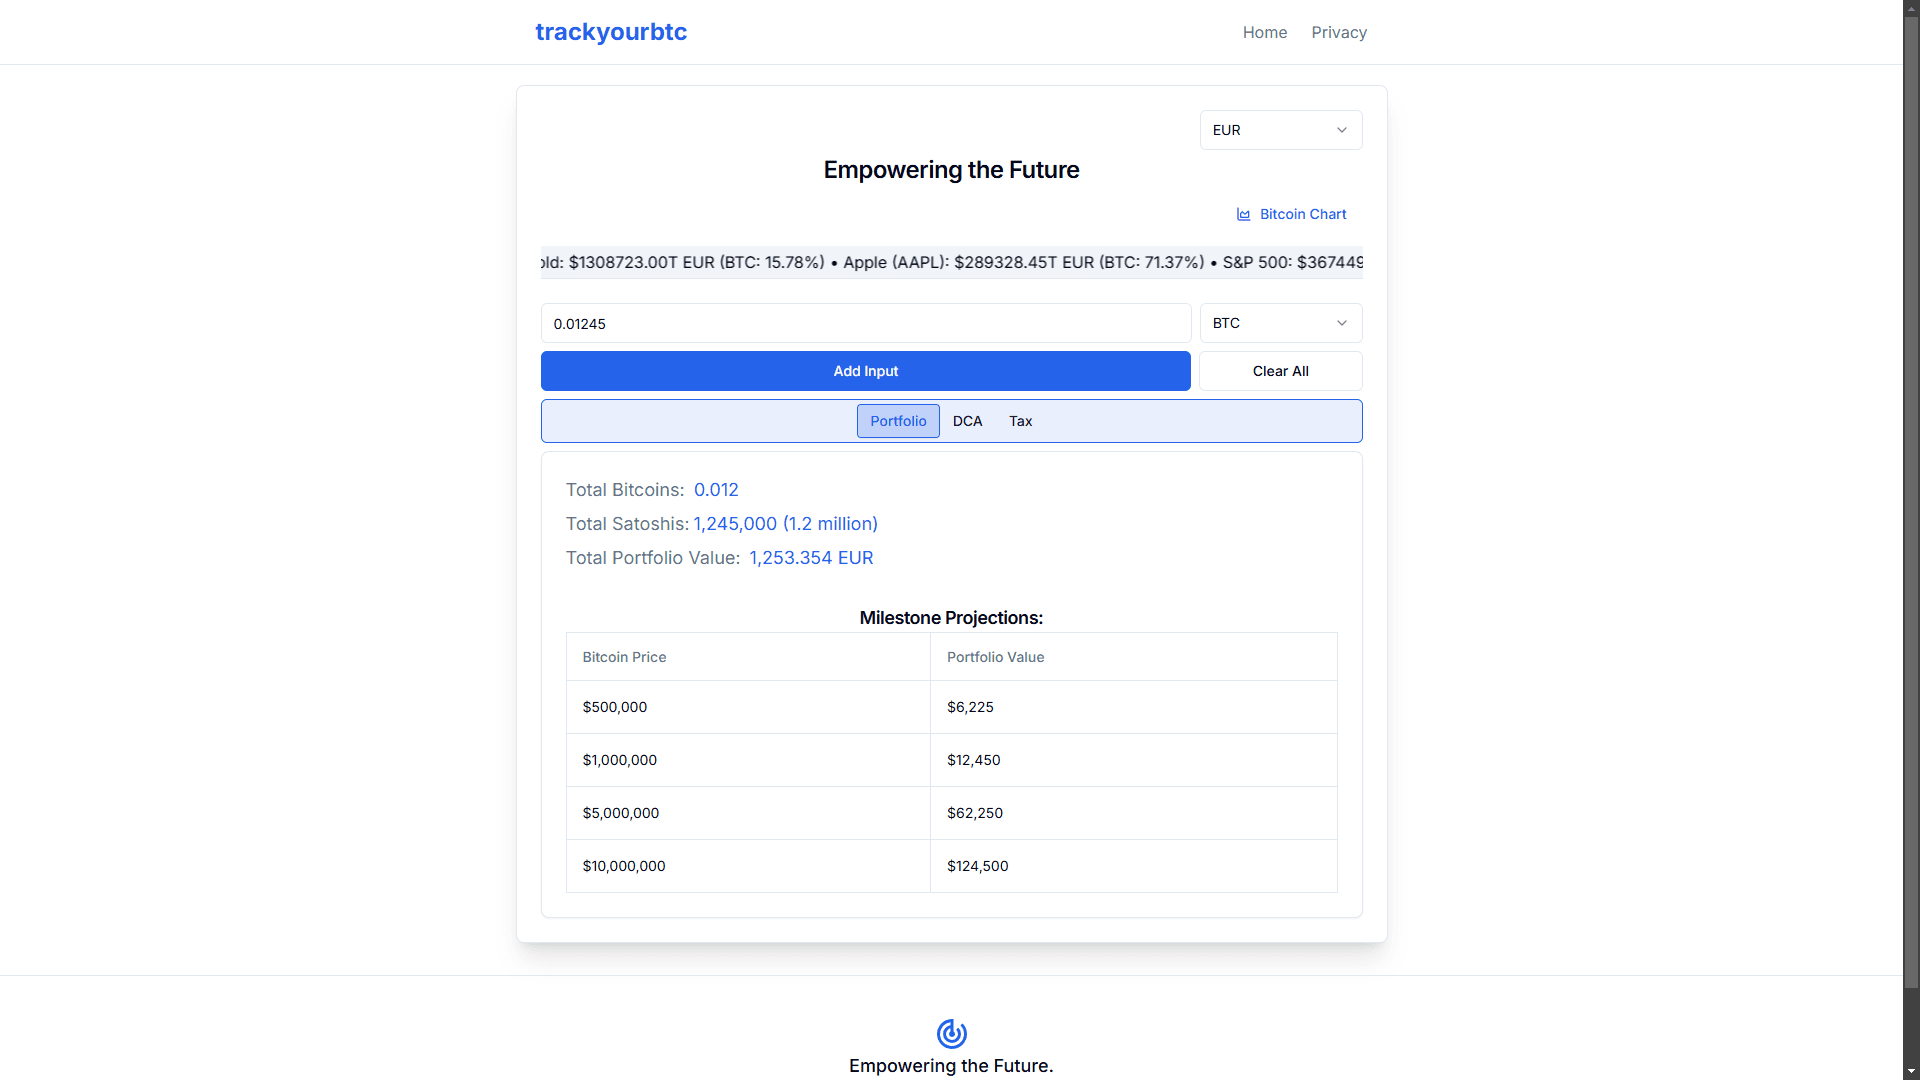Click the trackyourbtc logo

611,32
